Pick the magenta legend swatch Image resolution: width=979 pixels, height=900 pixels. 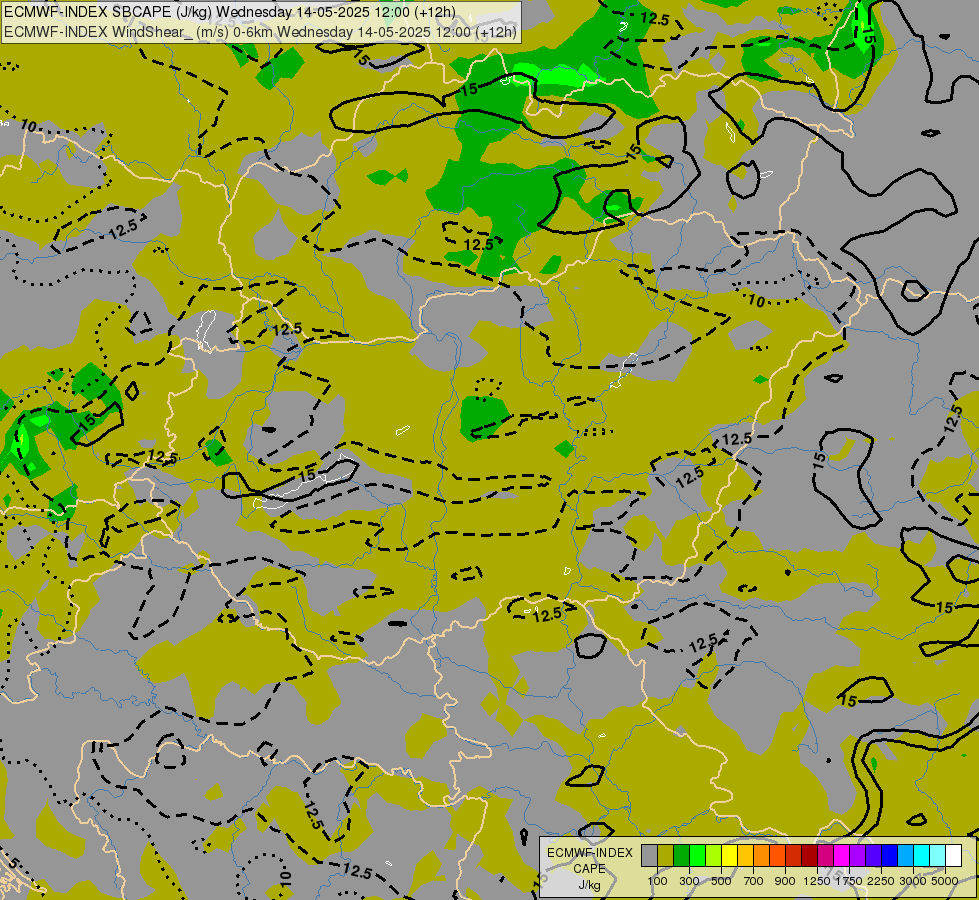842,856
